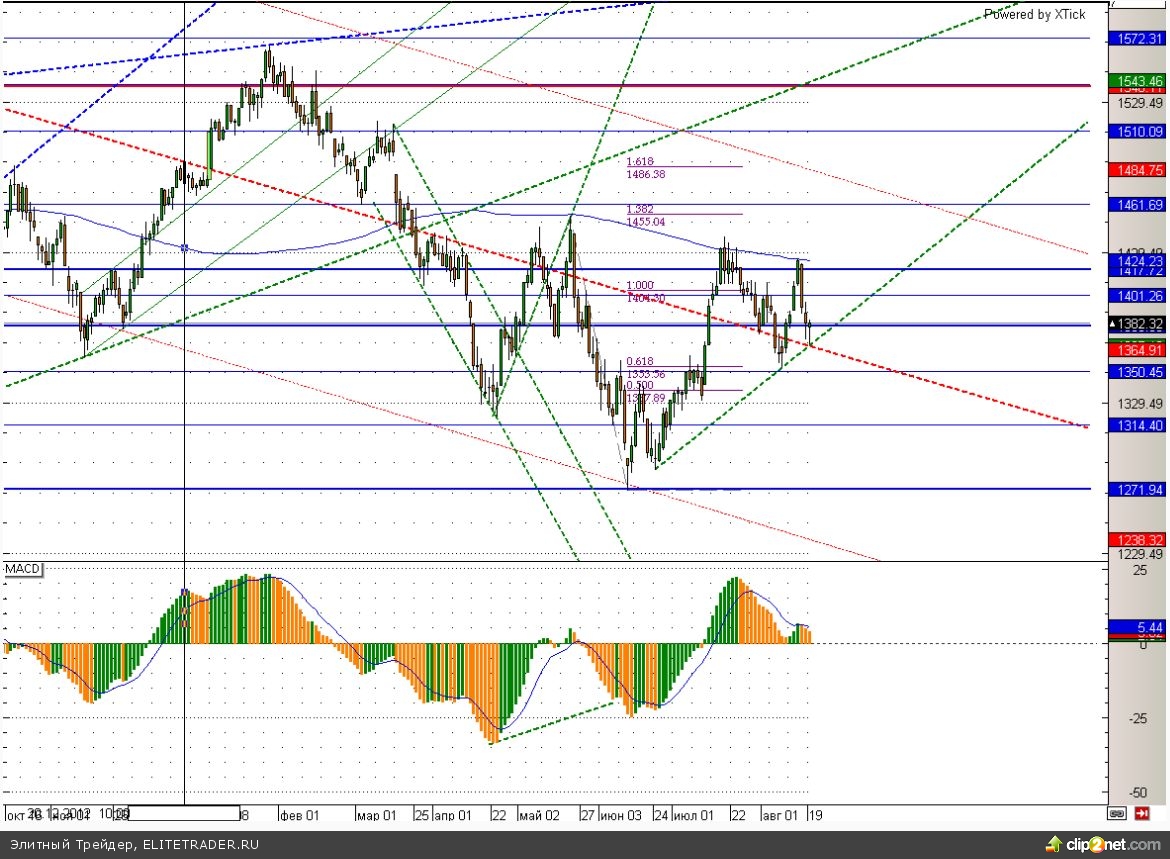Select the 1.382 Fibonacci level at 1455.04
Viewport: 1170px width, 859px height.
[x=646, y=215]
